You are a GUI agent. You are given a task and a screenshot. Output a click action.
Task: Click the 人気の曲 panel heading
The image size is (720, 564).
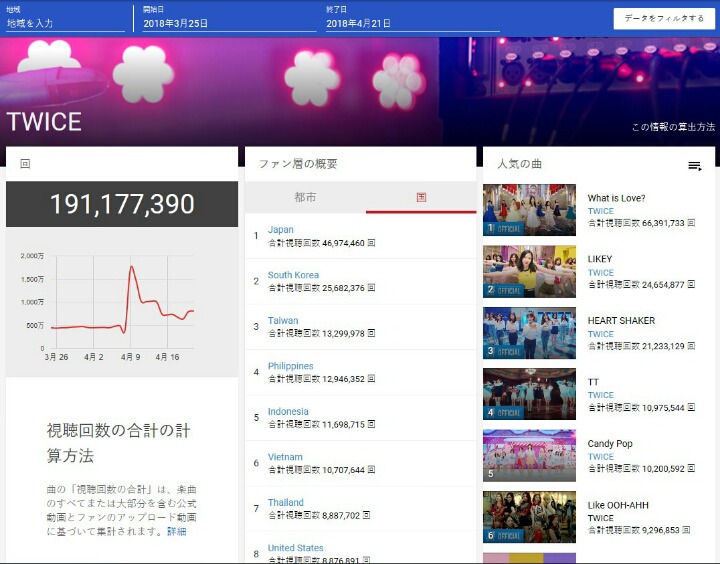[519, 164]
